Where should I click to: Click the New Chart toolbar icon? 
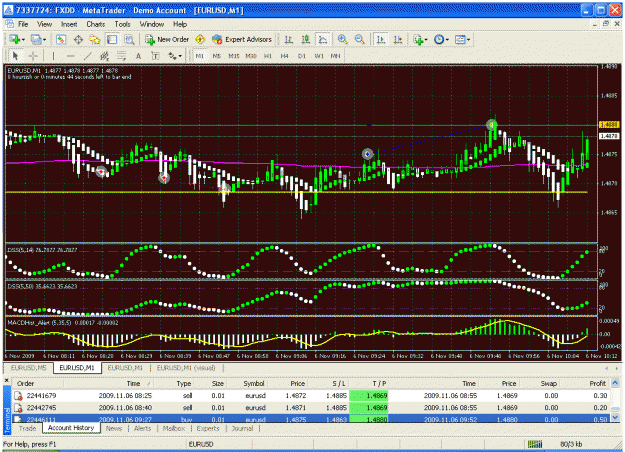point(17,39)
